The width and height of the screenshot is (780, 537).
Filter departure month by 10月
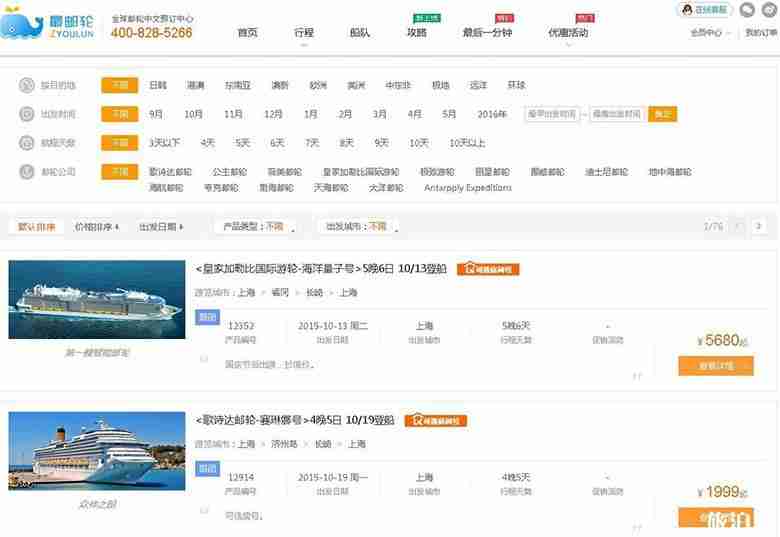193,114
